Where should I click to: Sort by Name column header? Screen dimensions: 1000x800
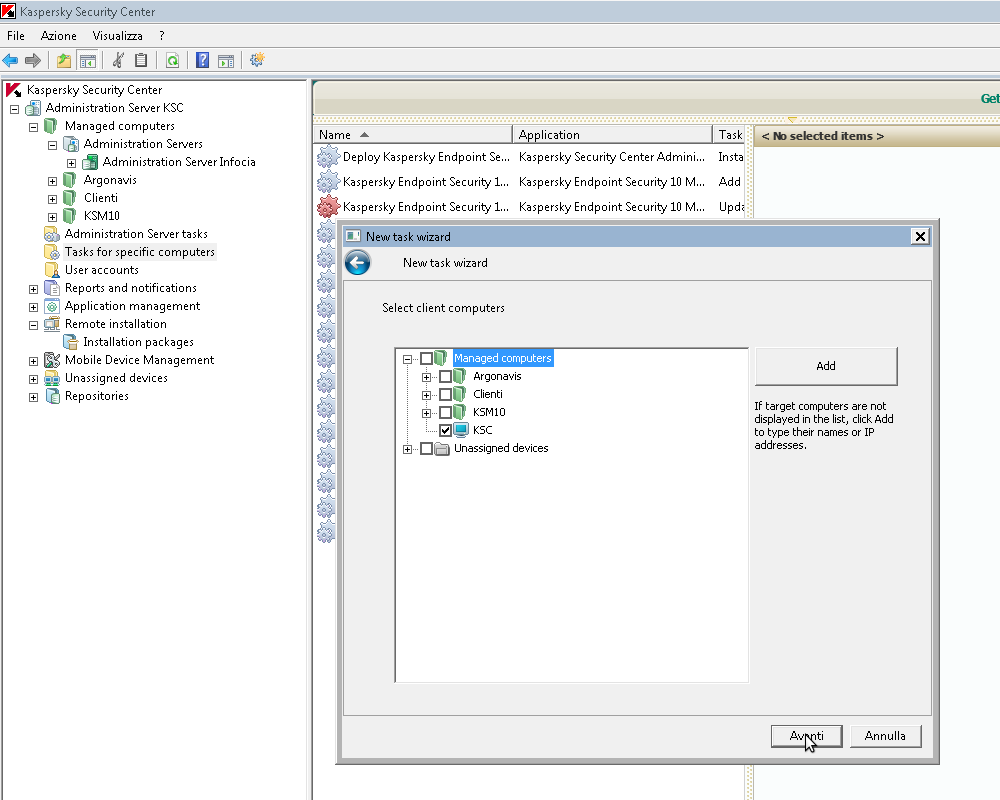413,135
